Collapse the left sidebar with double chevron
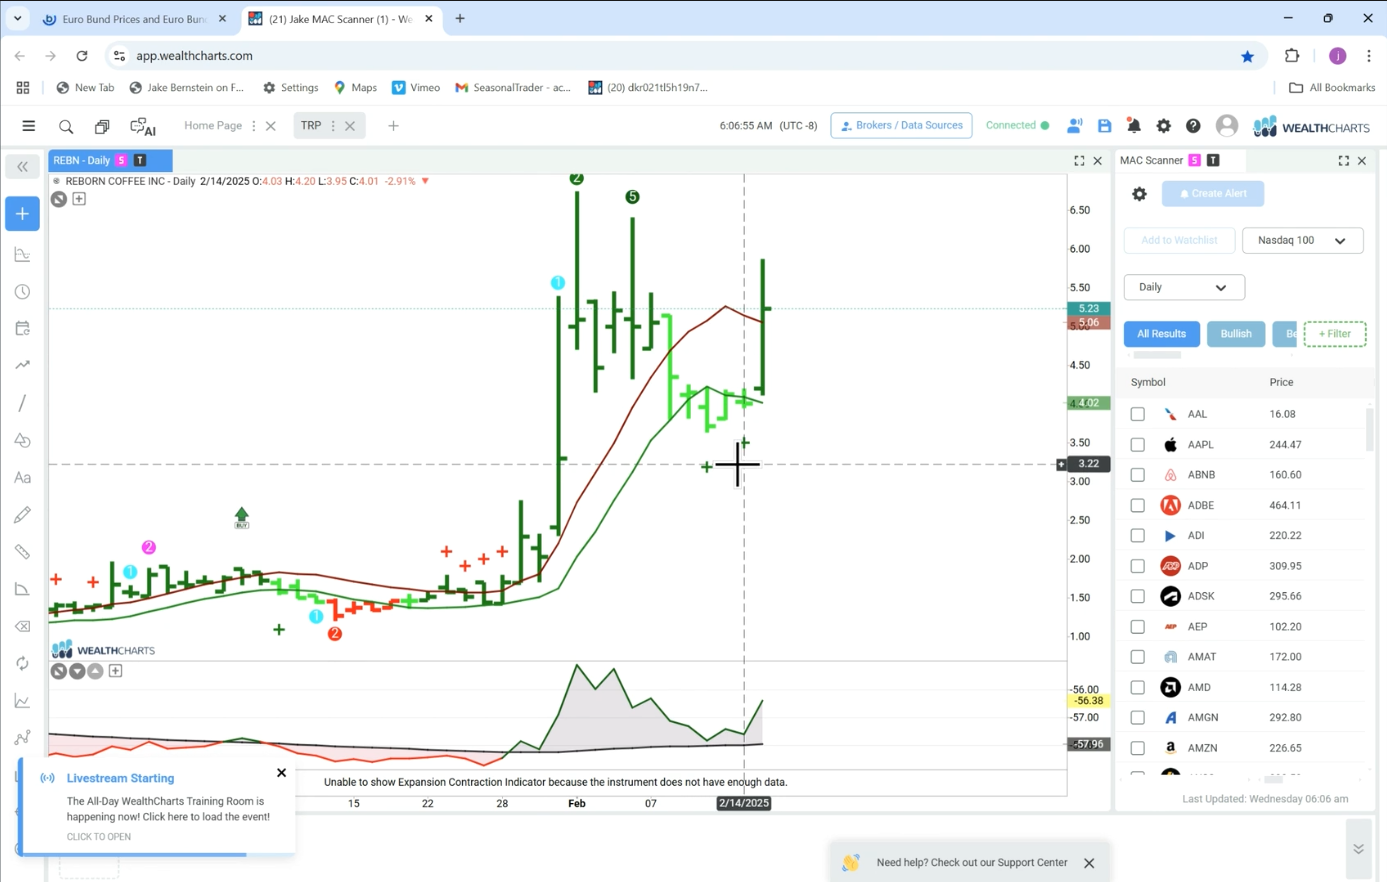 22,167
